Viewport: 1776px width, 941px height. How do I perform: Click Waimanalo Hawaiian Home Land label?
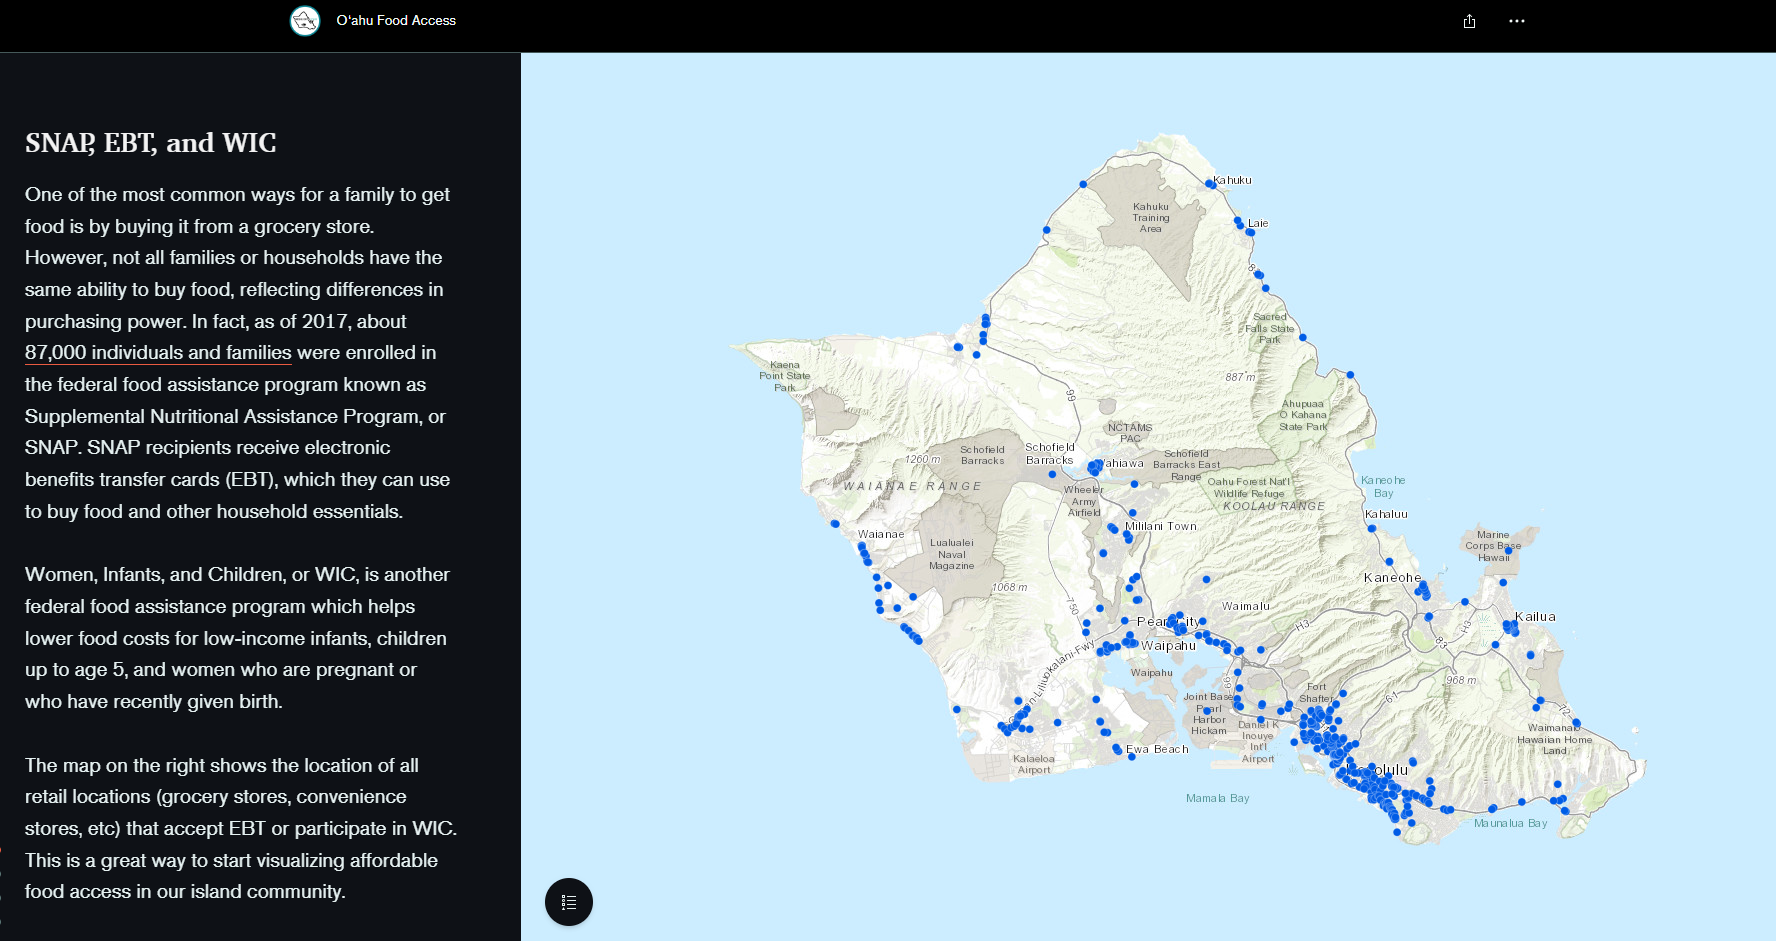coord(1555,739)
